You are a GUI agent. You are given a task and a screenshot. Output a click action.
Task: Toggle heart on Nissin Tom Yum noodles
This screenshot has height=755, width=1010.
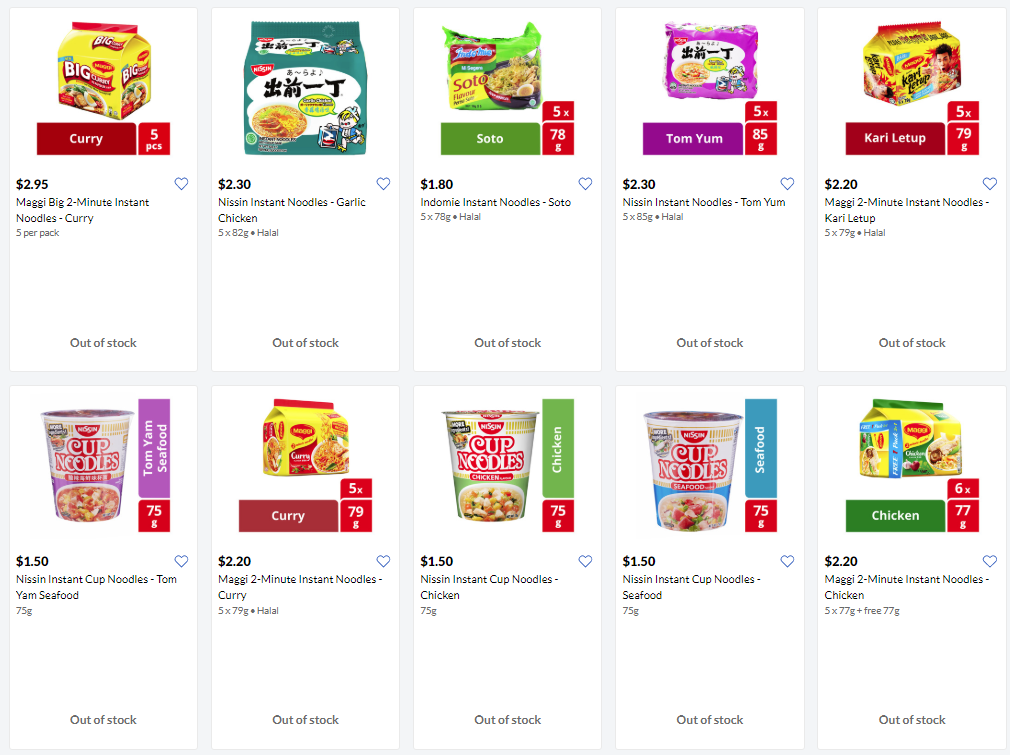pos(787,184)
